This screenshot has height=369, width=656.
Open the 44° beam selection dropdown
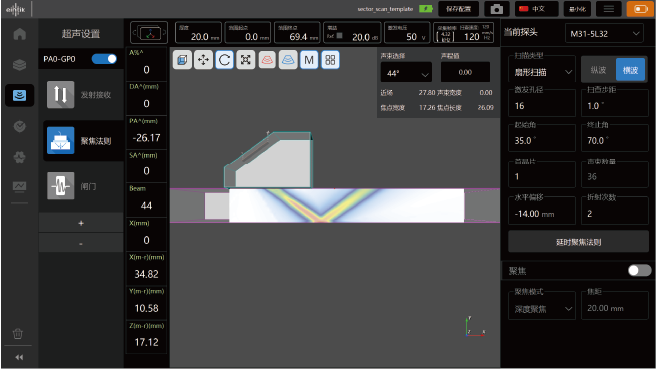coord(406,73)
